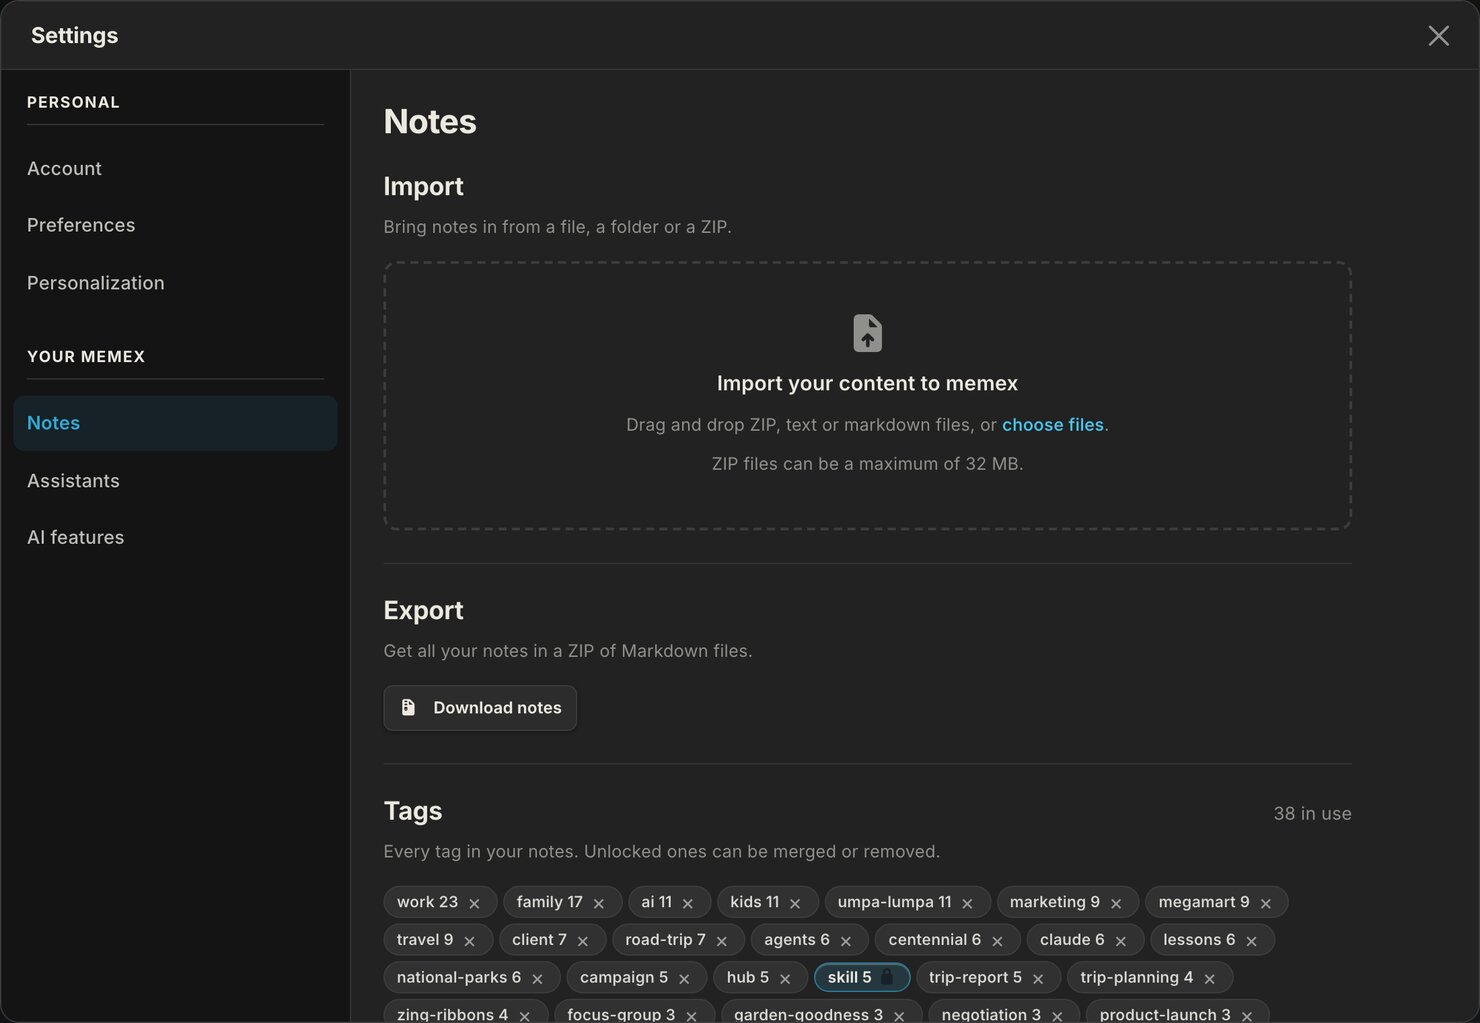1480x1023 pixels.
Task: Click the file upload icon in import area
Action: [x=867, y=333]
